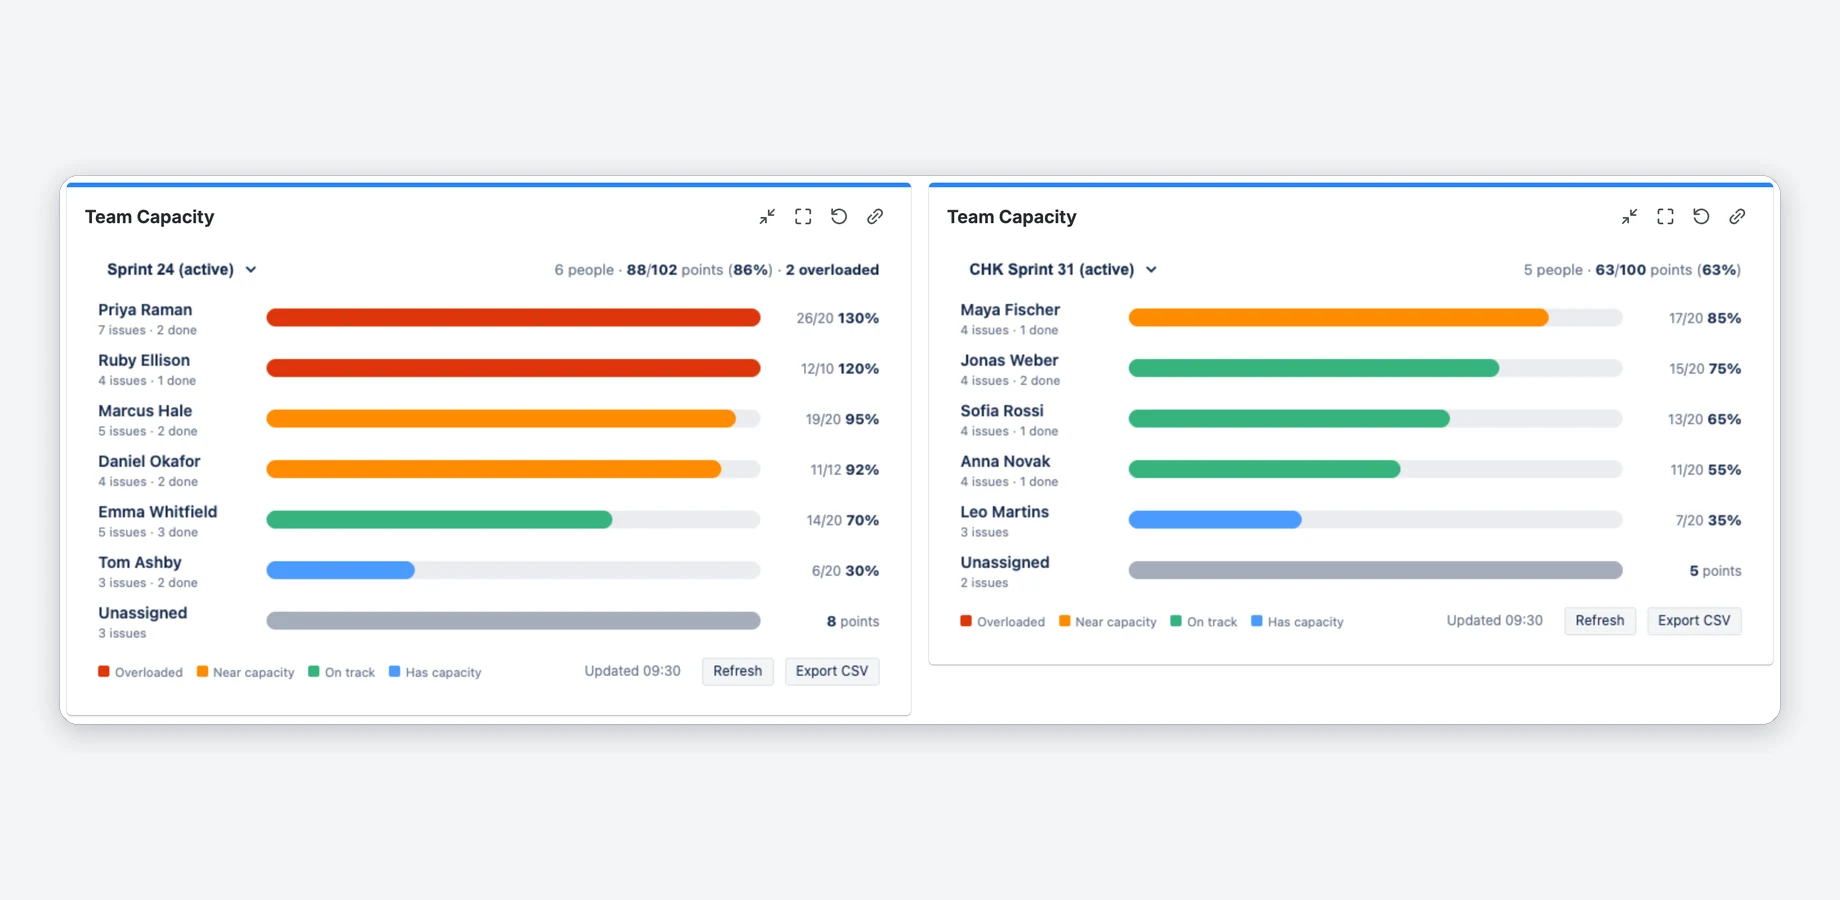Viewport: 1840px width, 900px height.
Task: Click Has capacity swatch in CHK Sprint 31 legend
Action: [1257, 621]
